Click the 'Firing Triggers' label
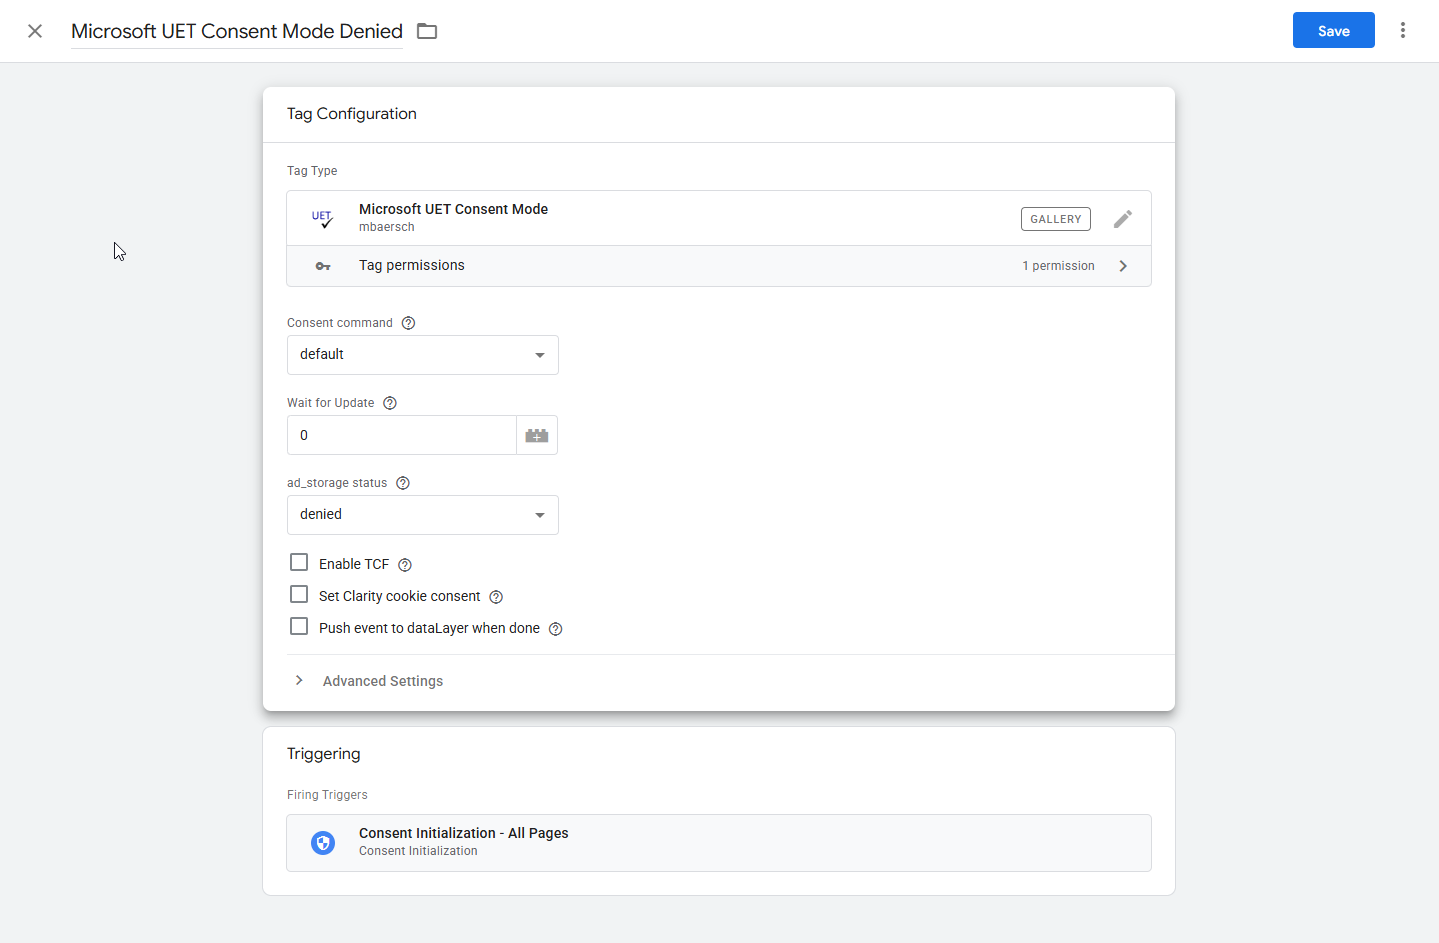This screenshot has height=943, width=1439. (x=327, y=795)
